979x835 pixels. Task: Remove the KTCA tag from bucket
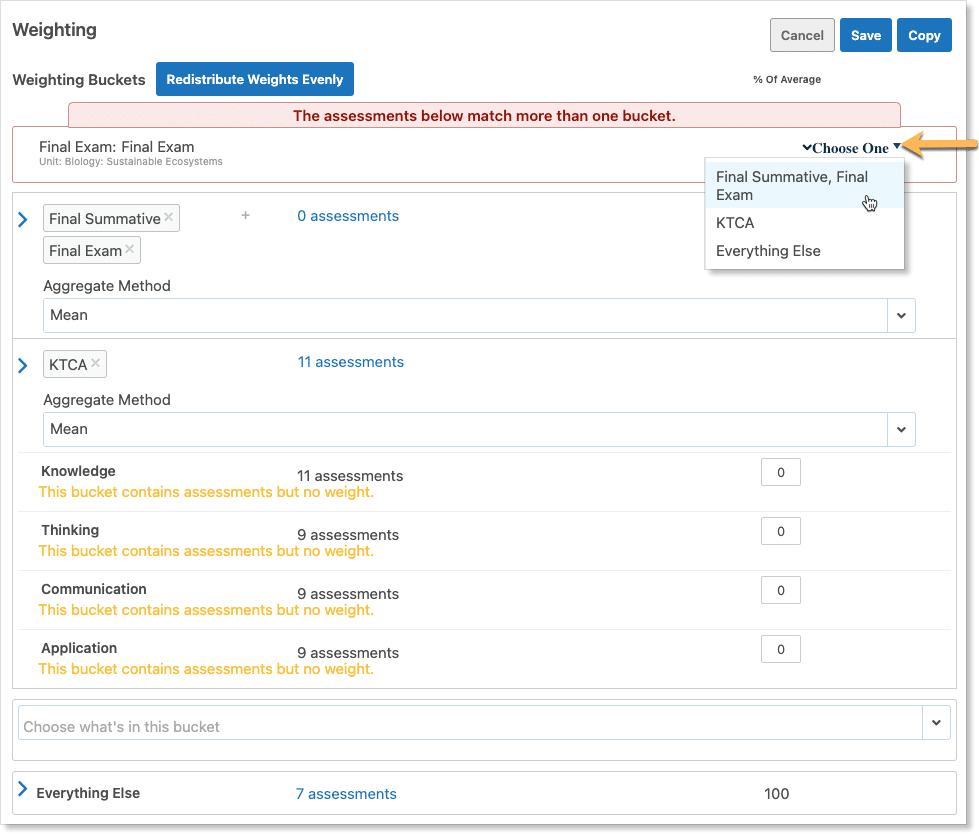pyautogui.click(x=96, y=364)
